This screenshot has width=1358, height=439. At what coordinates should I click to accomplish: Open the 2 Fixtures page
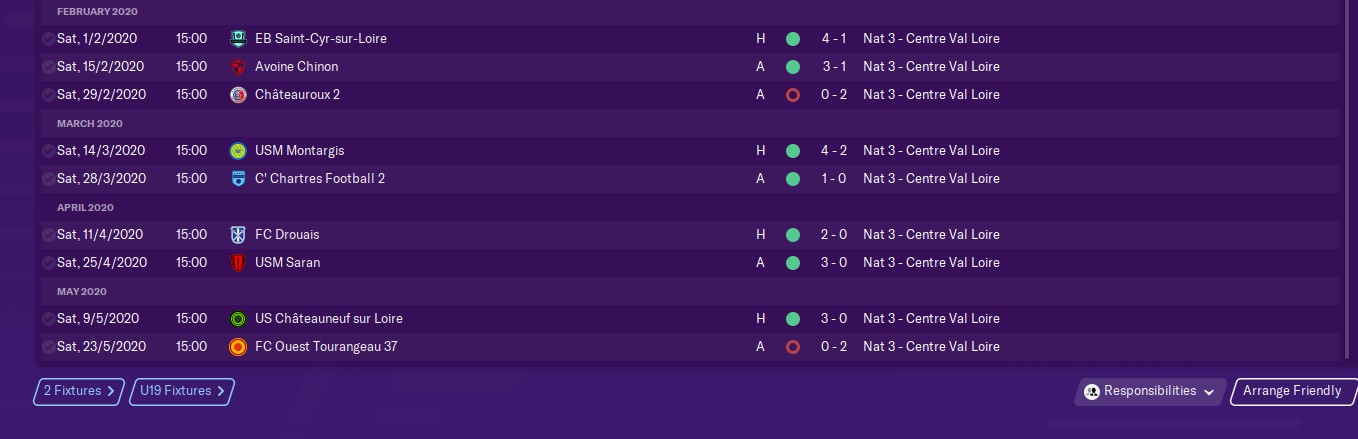coord(79,392)
